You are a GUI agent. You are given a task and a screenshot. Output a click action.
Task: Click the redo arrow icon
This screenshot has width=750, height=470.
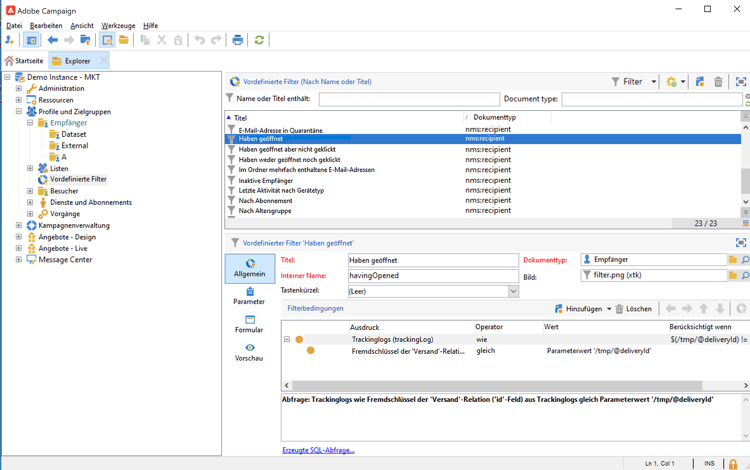pyautogui.click(x=216, y=40)
